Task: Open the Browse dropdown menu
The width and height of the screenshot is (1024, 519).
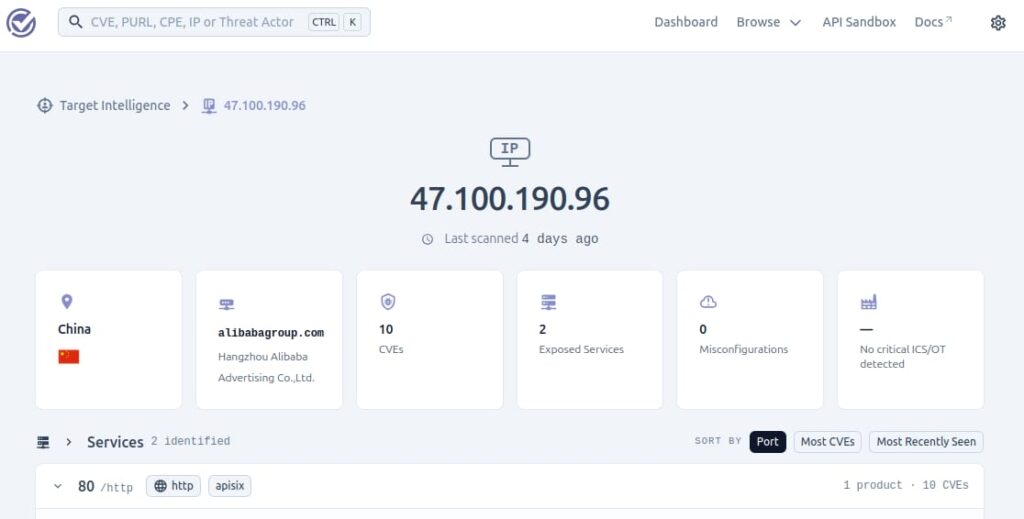Action: 769,22
